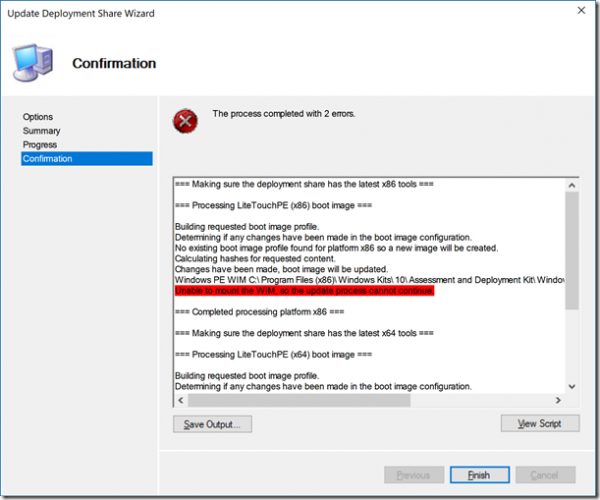600x500 pixels.
Task: Open the View Script button
Action: pos(540,423)
